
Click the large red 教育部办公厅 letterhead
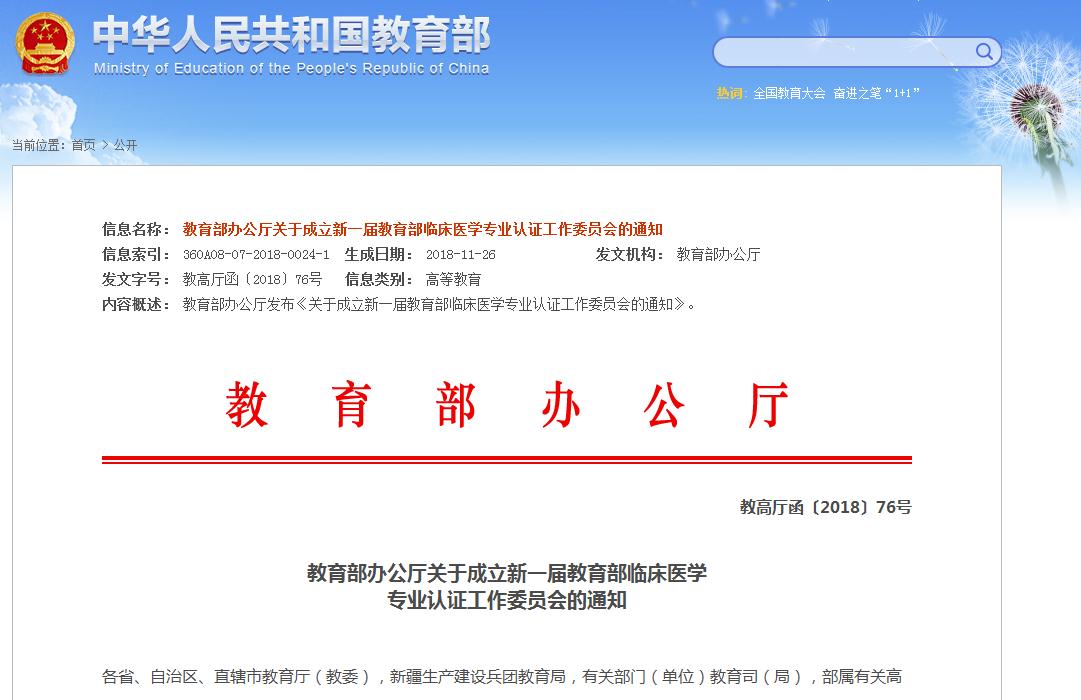(x=507, y=405)
